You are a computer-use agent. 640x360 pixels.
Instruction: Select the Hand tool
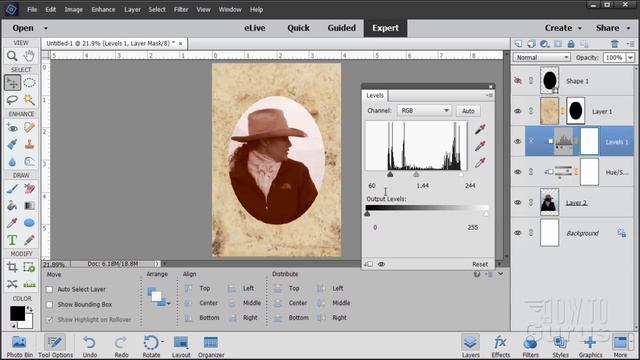point(29,56)
